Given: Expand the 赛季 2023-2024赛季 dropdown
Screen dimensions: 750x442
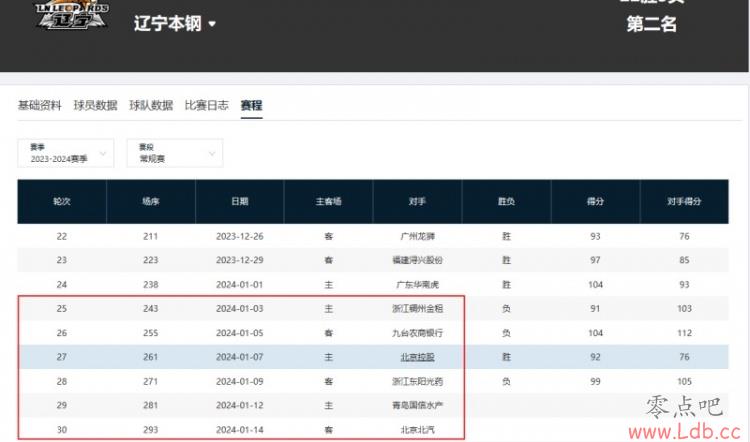Looking at the screenshot, I should pos(66,153).
